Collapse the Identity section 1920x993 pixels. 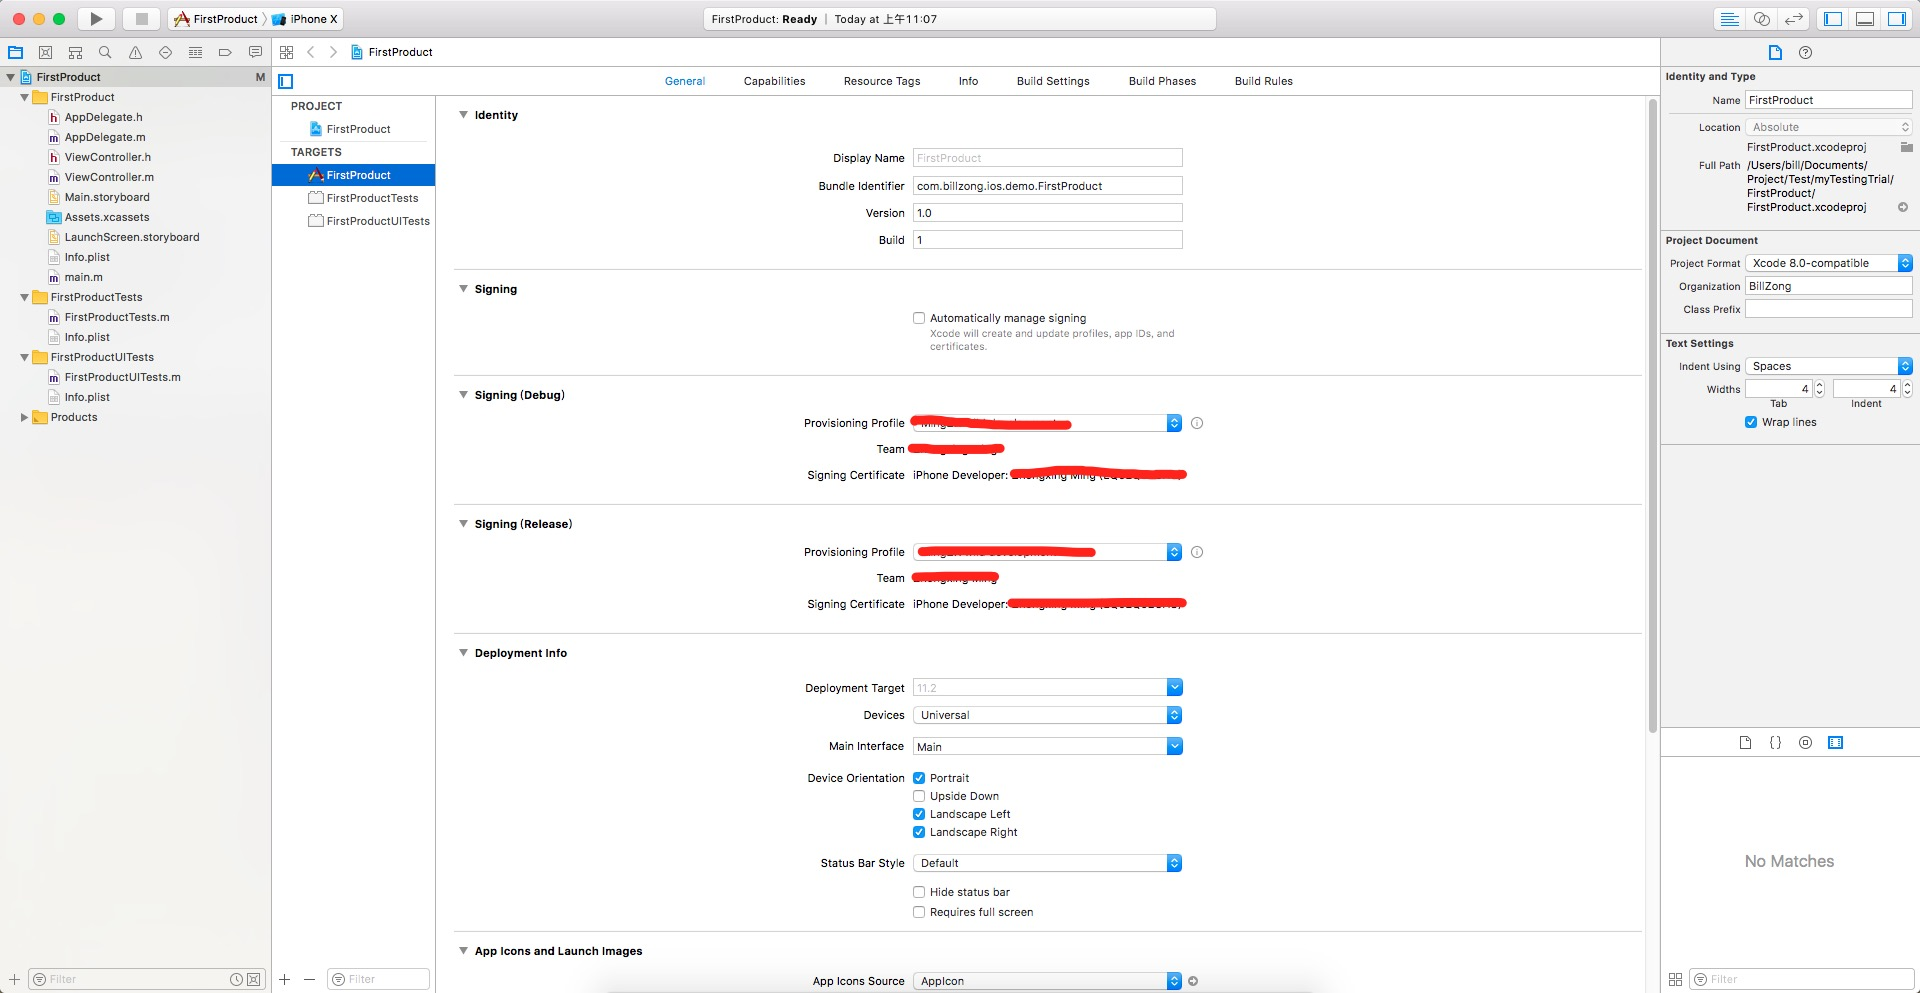coord(463,115)
